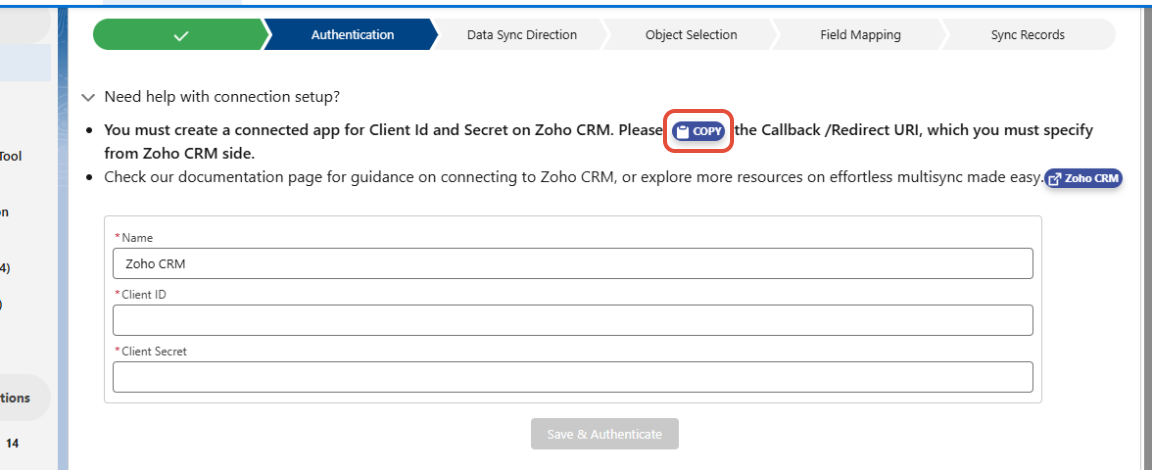Focus the Client ID input field
The image size is (1152, 470).
(x=572, y=320)
